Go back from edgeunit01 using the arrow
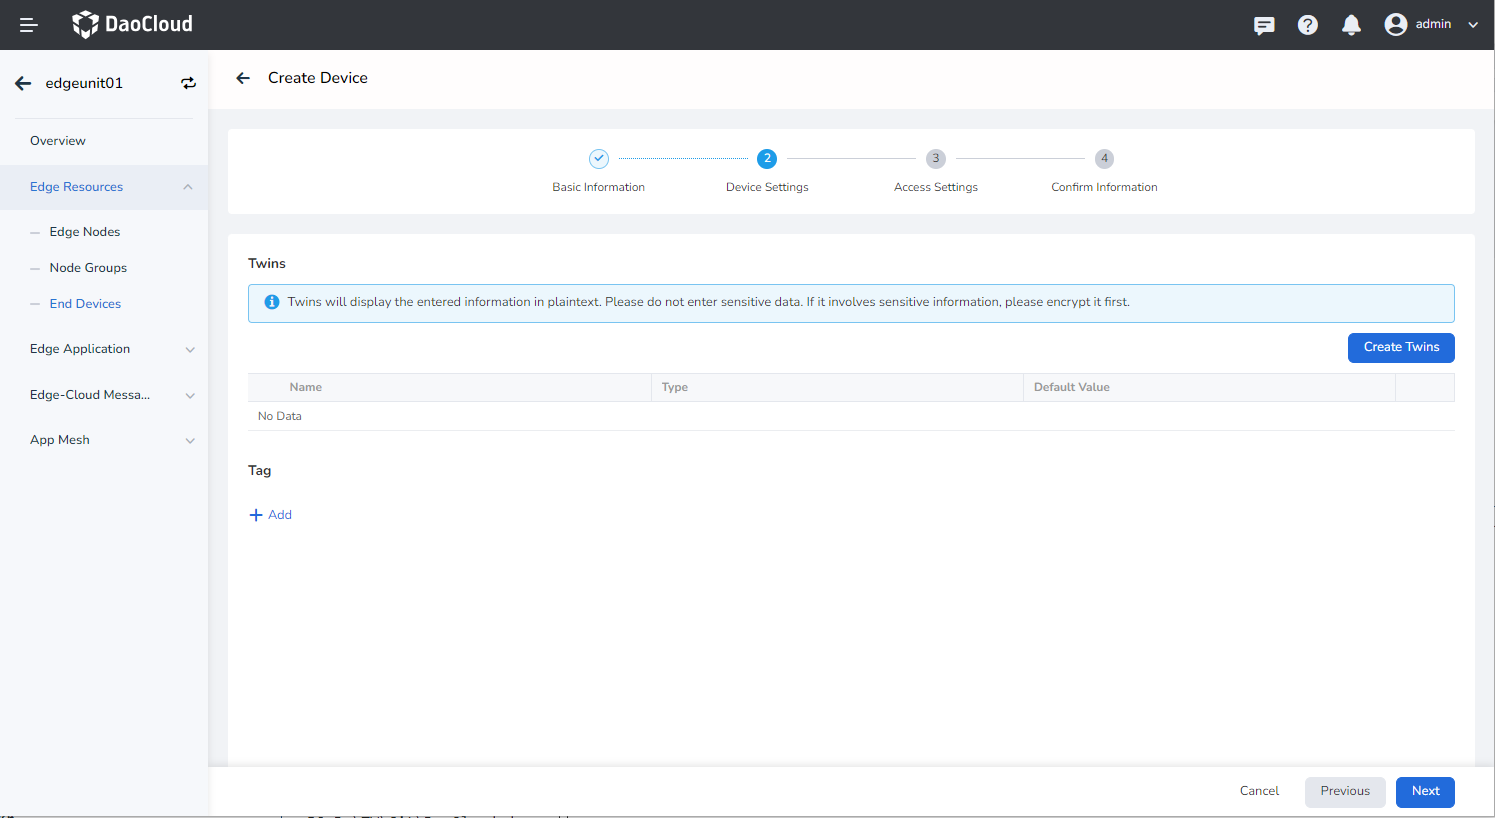 [x=23, y=83]
